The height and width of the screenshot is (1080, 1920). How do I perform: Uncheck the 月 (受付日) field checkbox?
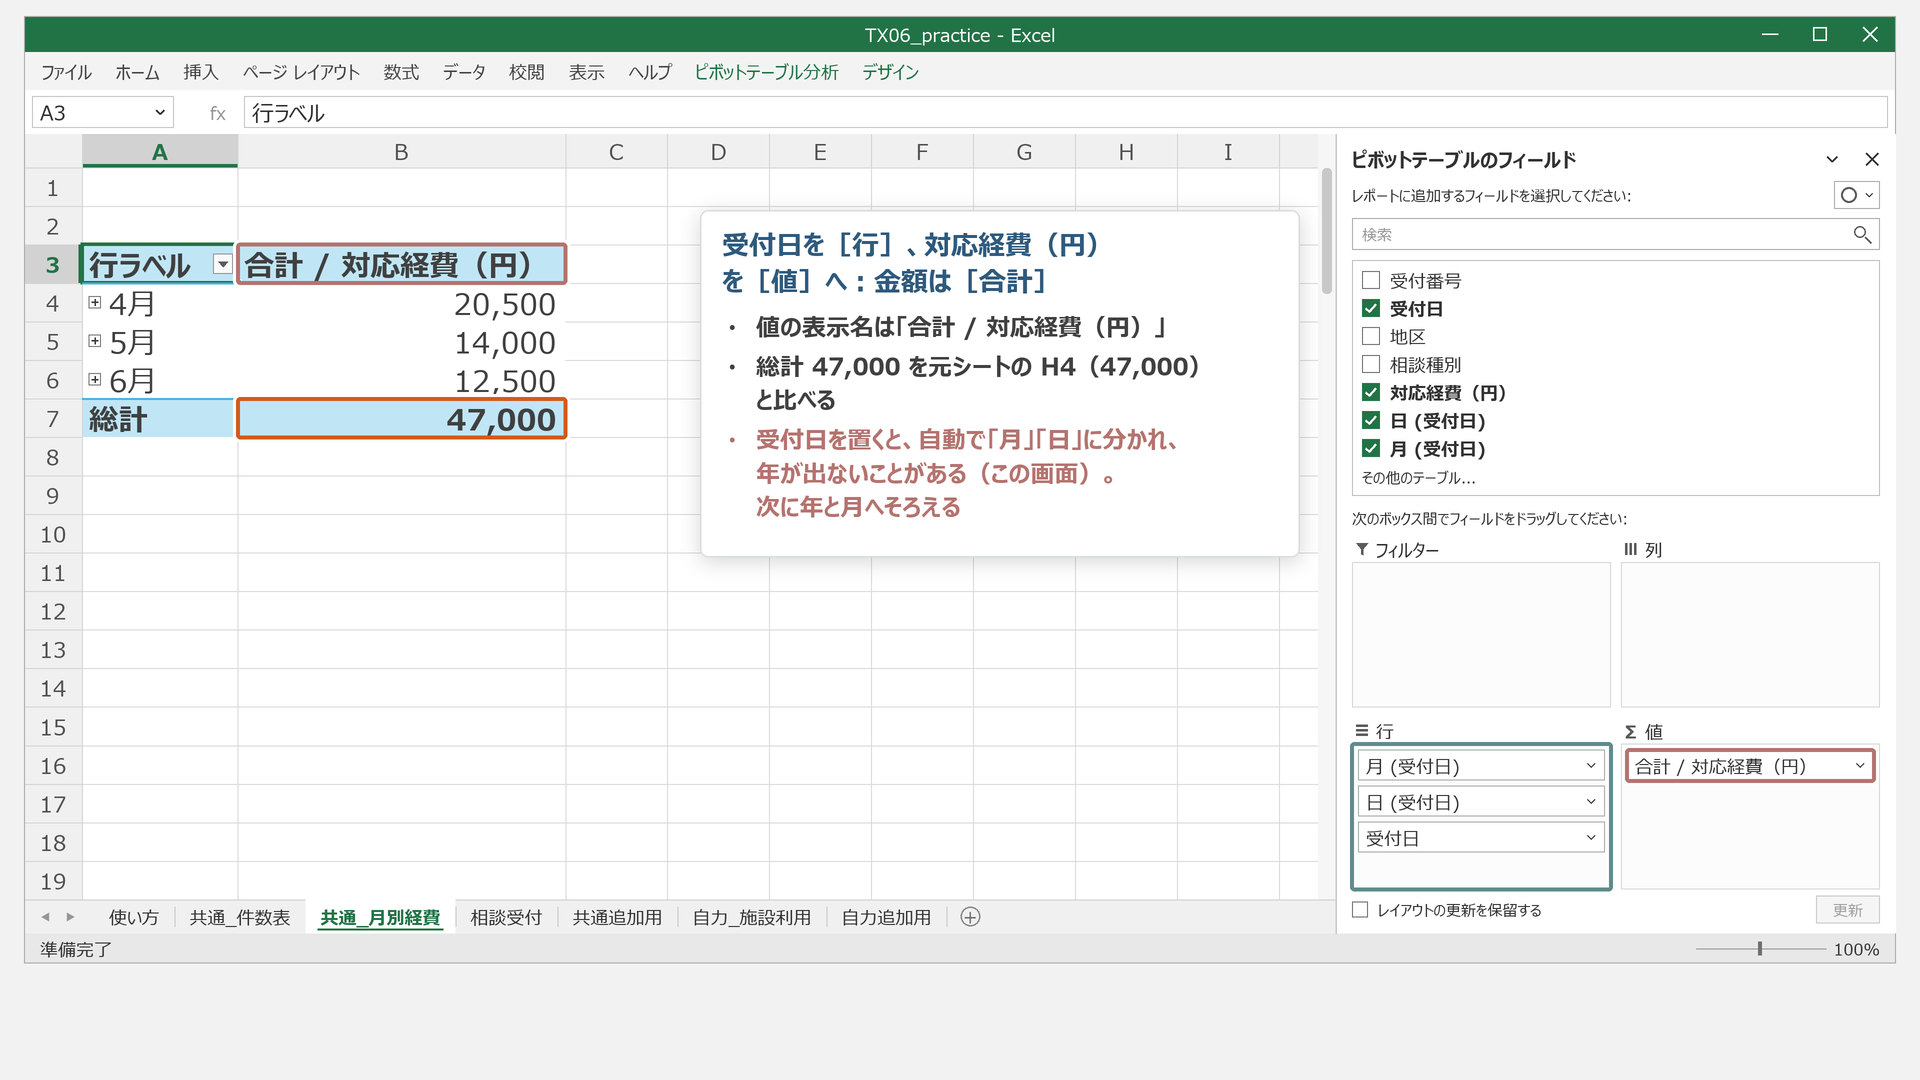1371,448
